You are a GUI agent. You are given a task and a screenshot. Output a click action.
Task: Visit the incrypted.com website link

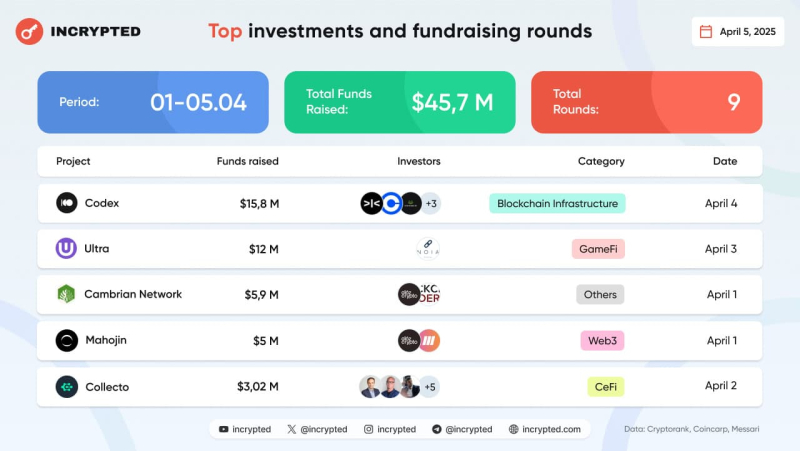pyautogui.click(x=544, y=429)
